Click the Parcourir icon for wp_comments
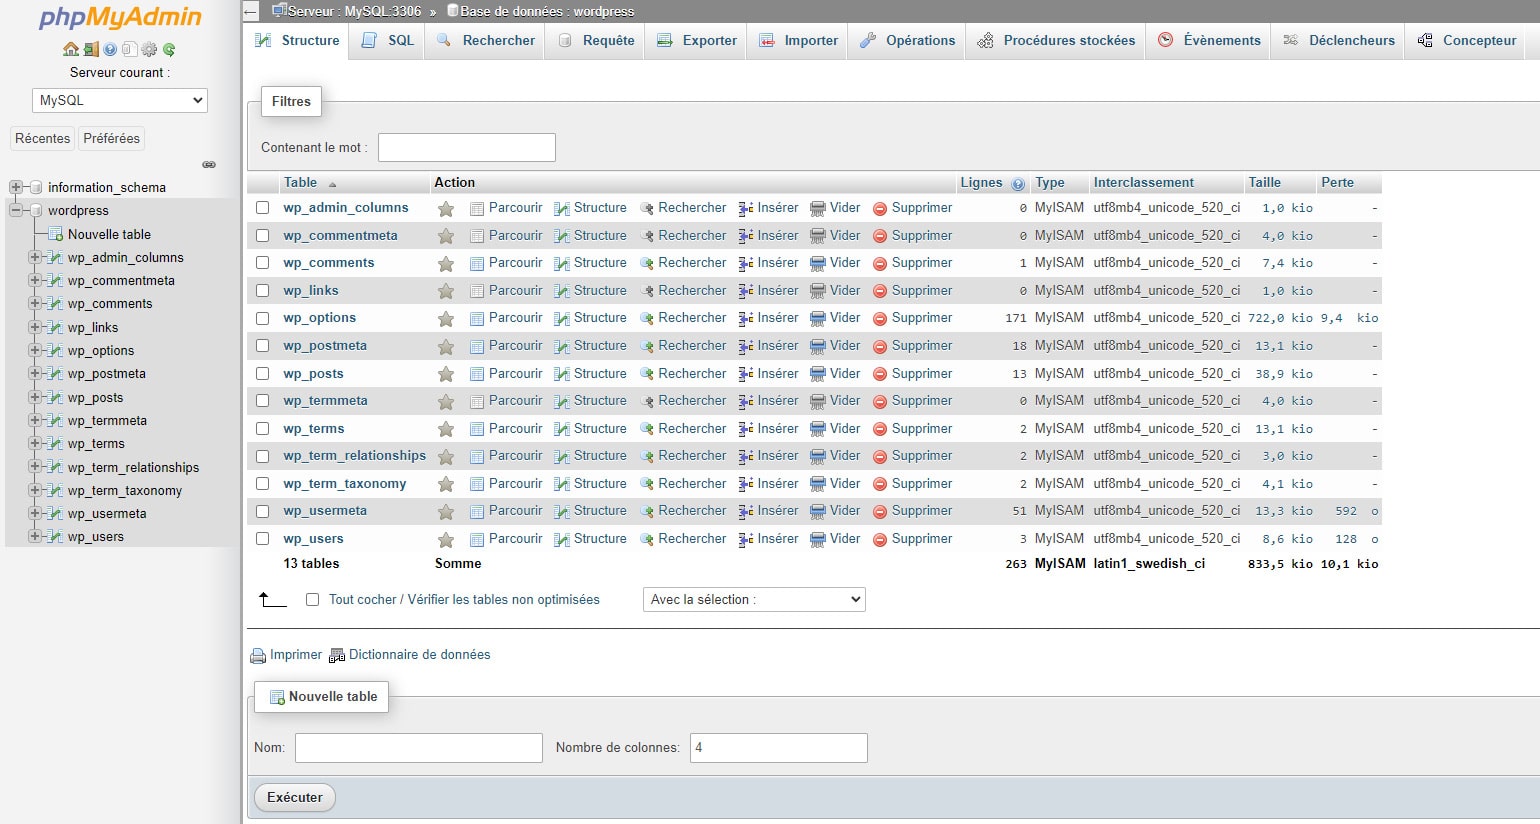The width and height of the screenshot is (1540, 824). [x=477, y=264]
